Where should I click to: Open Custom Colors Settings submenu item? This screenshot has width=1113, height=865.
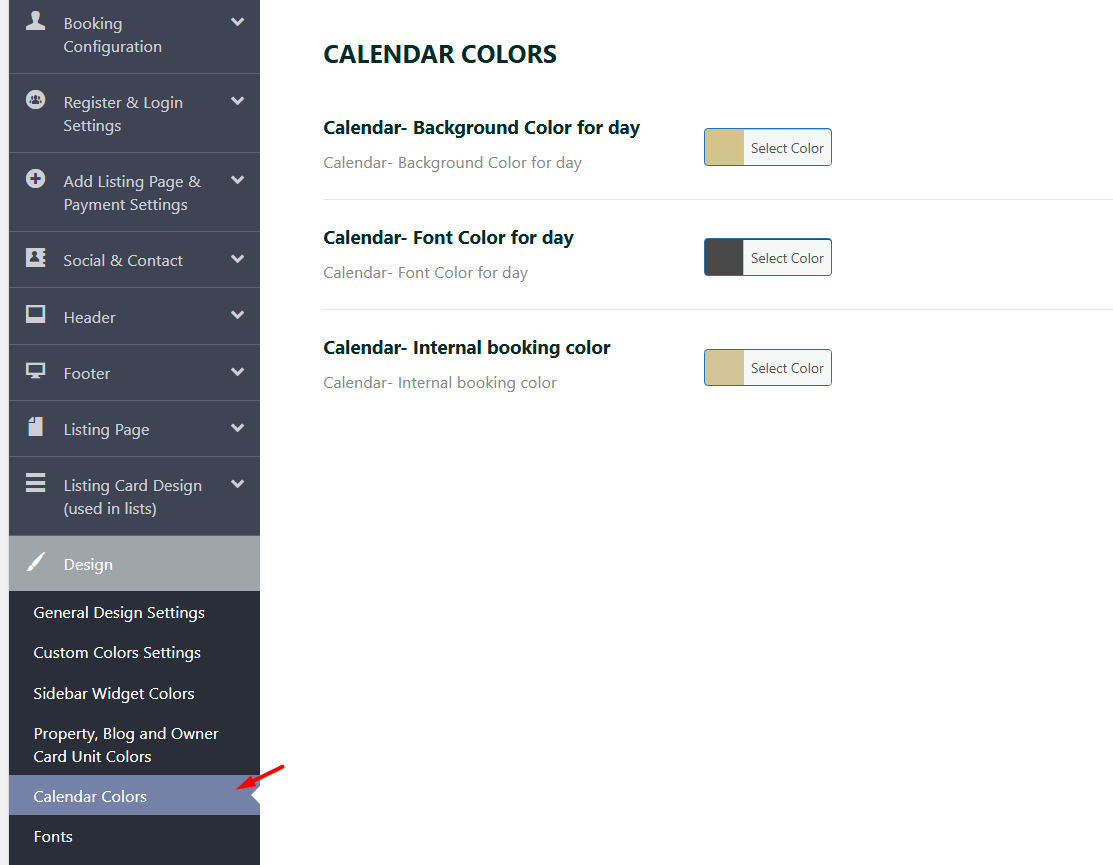click(x=117, y=652)
